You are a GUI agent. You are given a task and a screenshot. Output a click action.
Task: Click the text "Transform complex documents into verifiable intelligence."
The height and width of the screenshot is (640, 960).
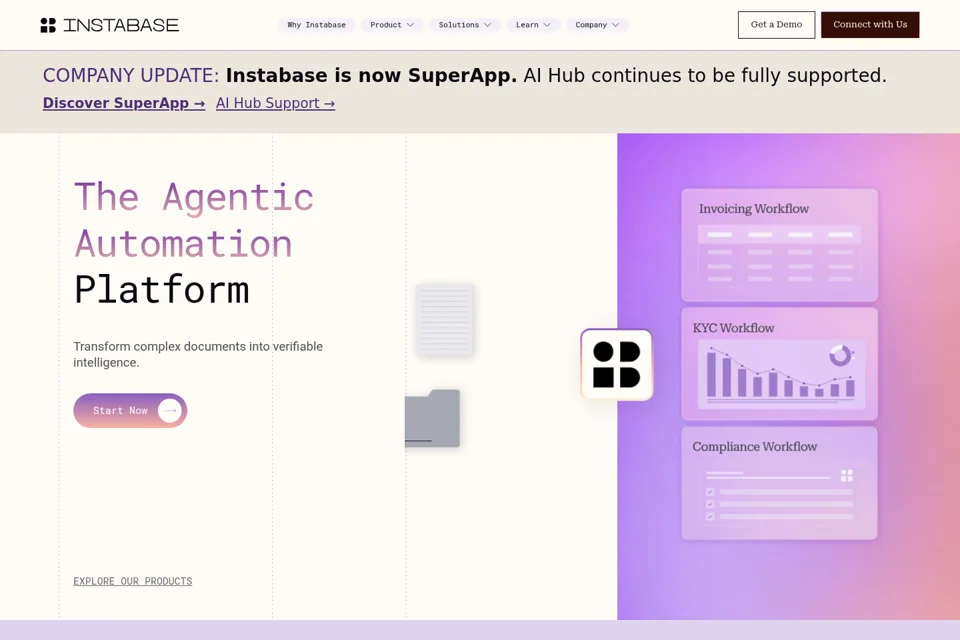click(x=198, y=354)
